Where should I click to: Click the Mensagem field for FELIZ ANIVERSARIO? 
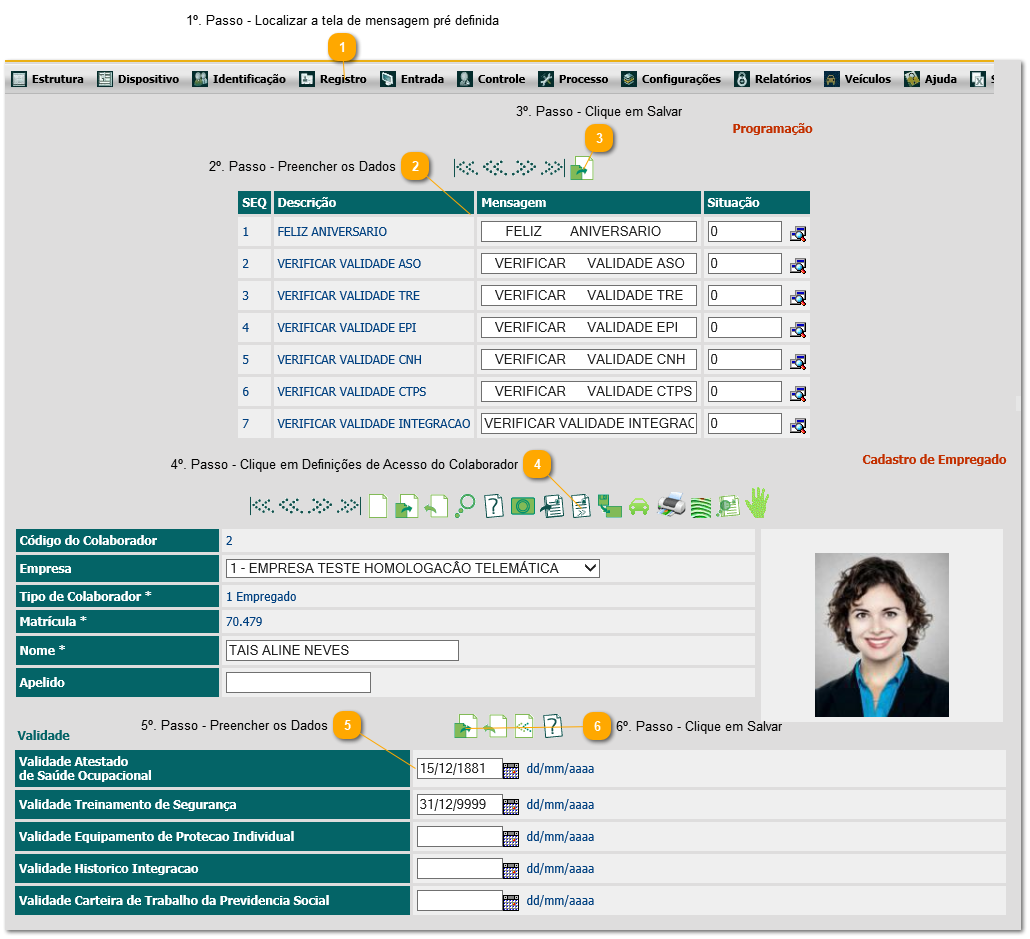click(x=589, y=231)
